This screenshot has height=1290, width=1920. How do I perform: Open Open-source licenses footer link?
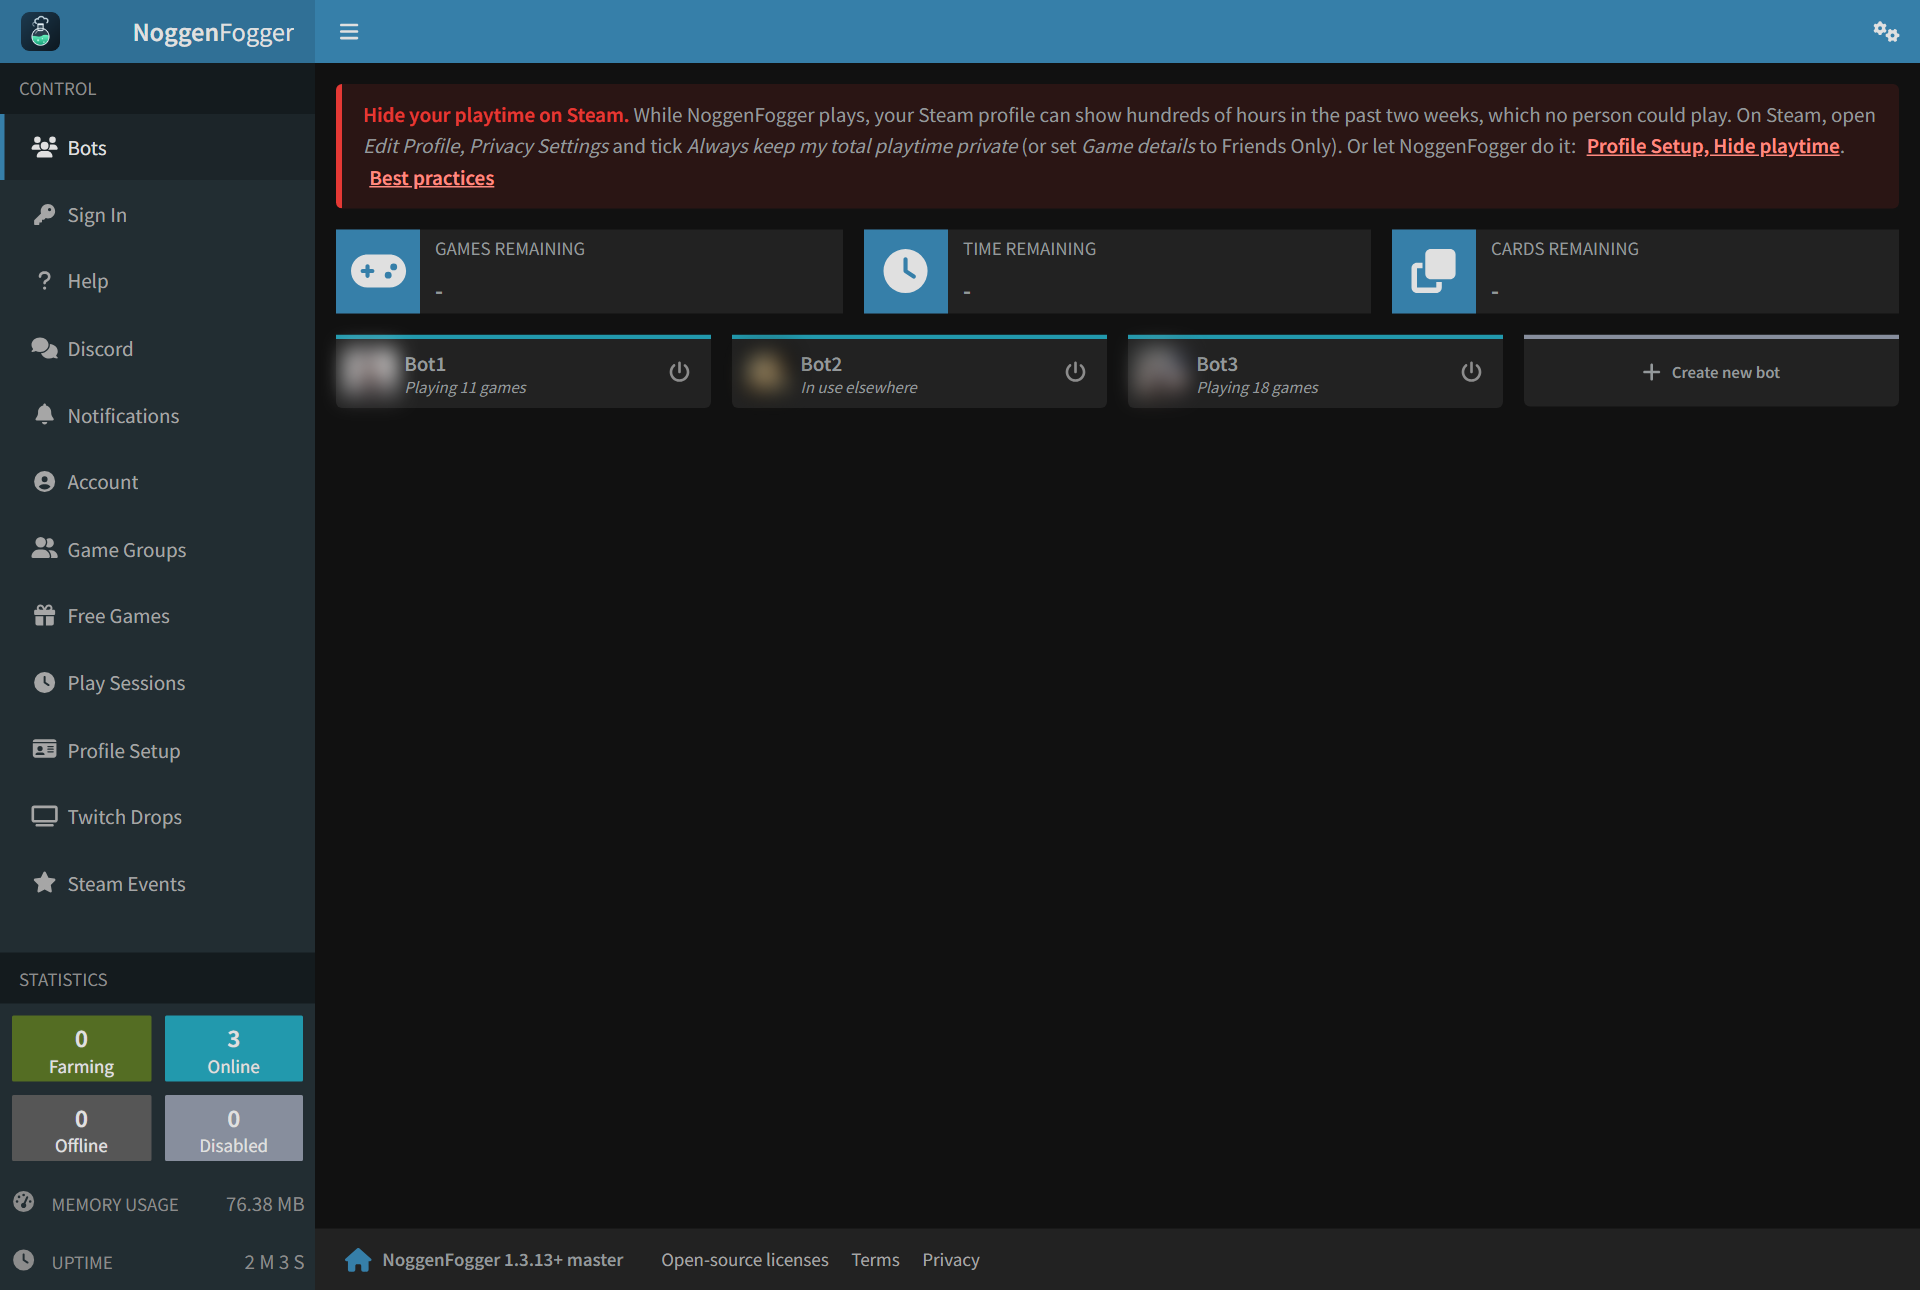click(x=745, y=1260)
